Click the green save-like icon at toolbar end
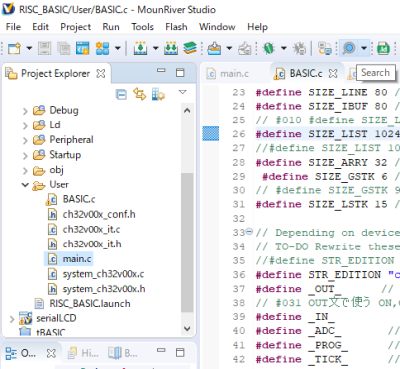This screenshot has width=400, height=369. click(x=383, y=49)
